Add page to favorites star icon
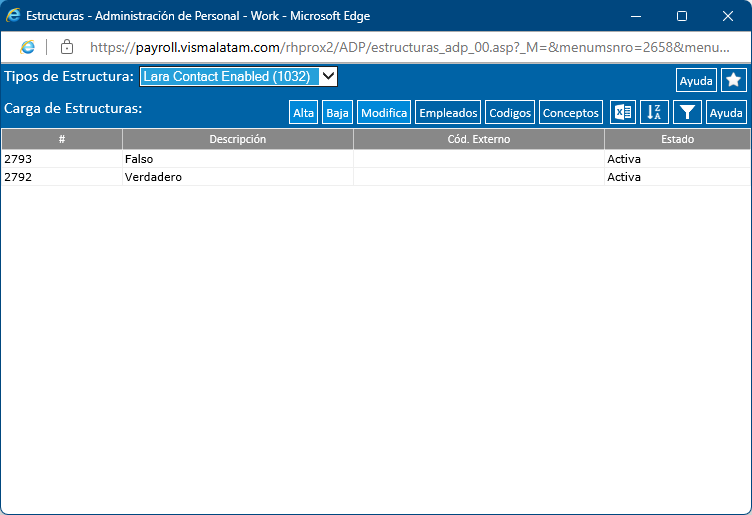The height and width of the screenshot is (515, 752). point(734,80)
